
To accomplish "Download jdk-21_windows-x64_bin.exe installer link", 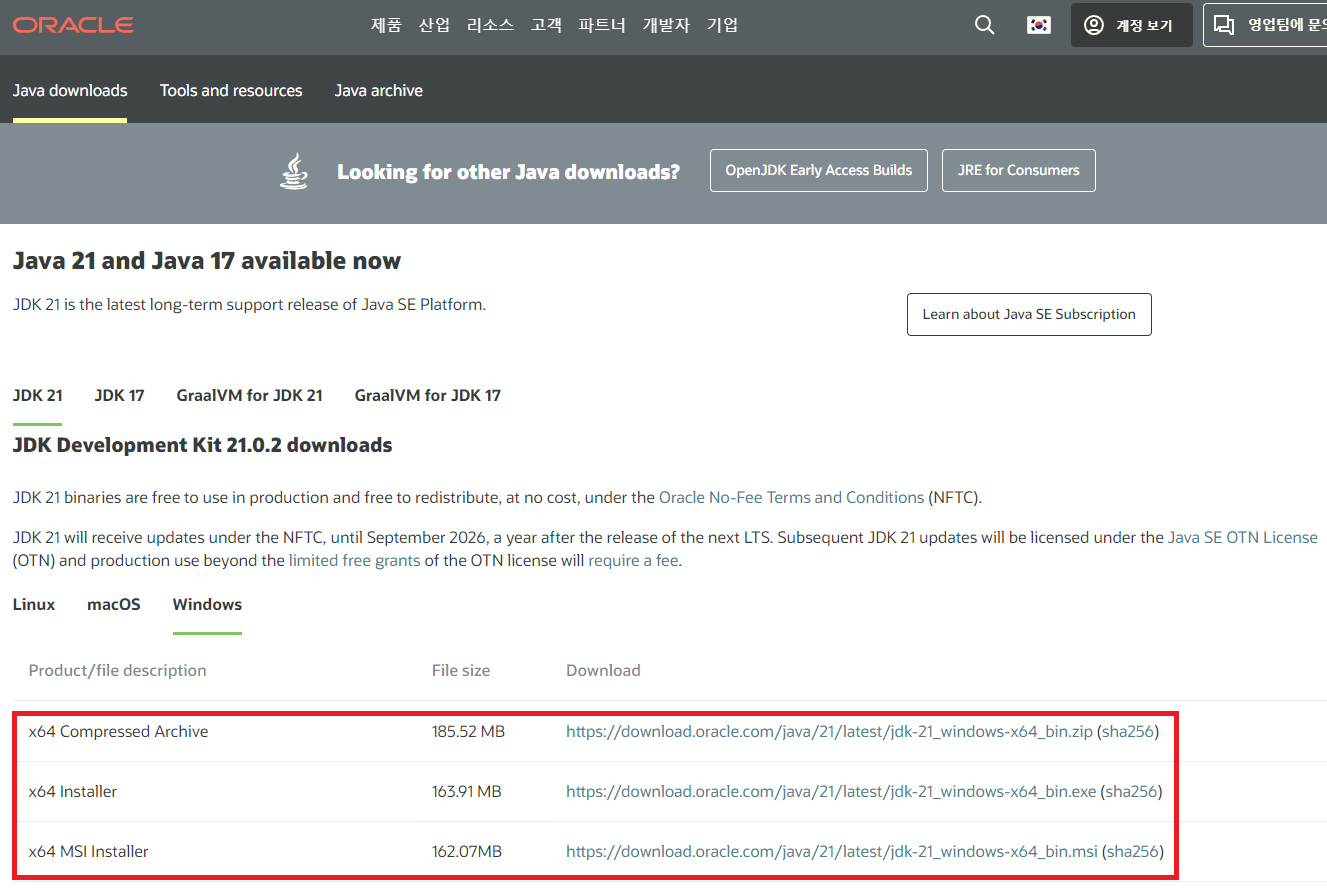I will point(831,791).
